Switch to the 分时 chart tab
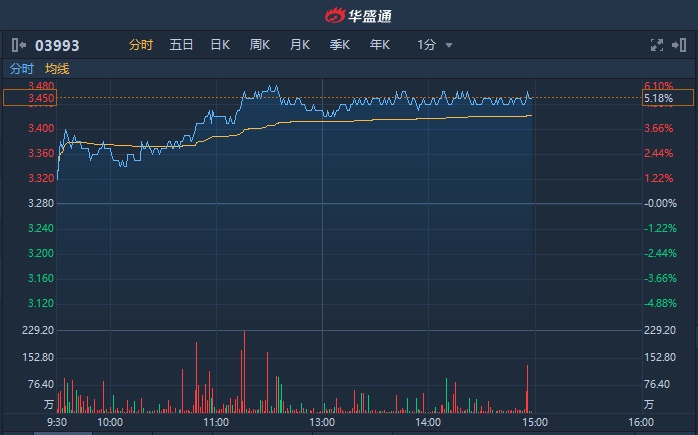 (x=141, y=45)
